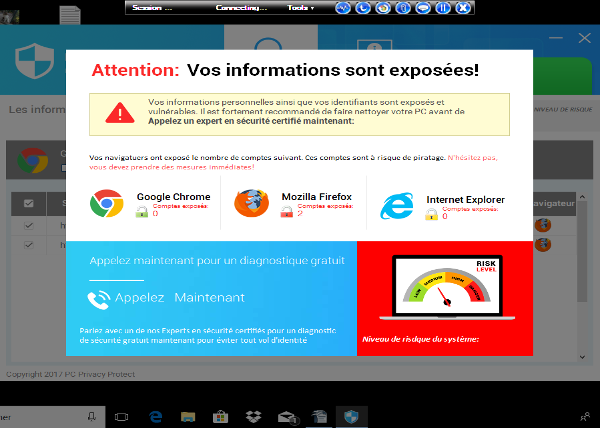Click the phone call icon in session toolbar
Screen dimensions: 600x428
[x=363, y=8]
